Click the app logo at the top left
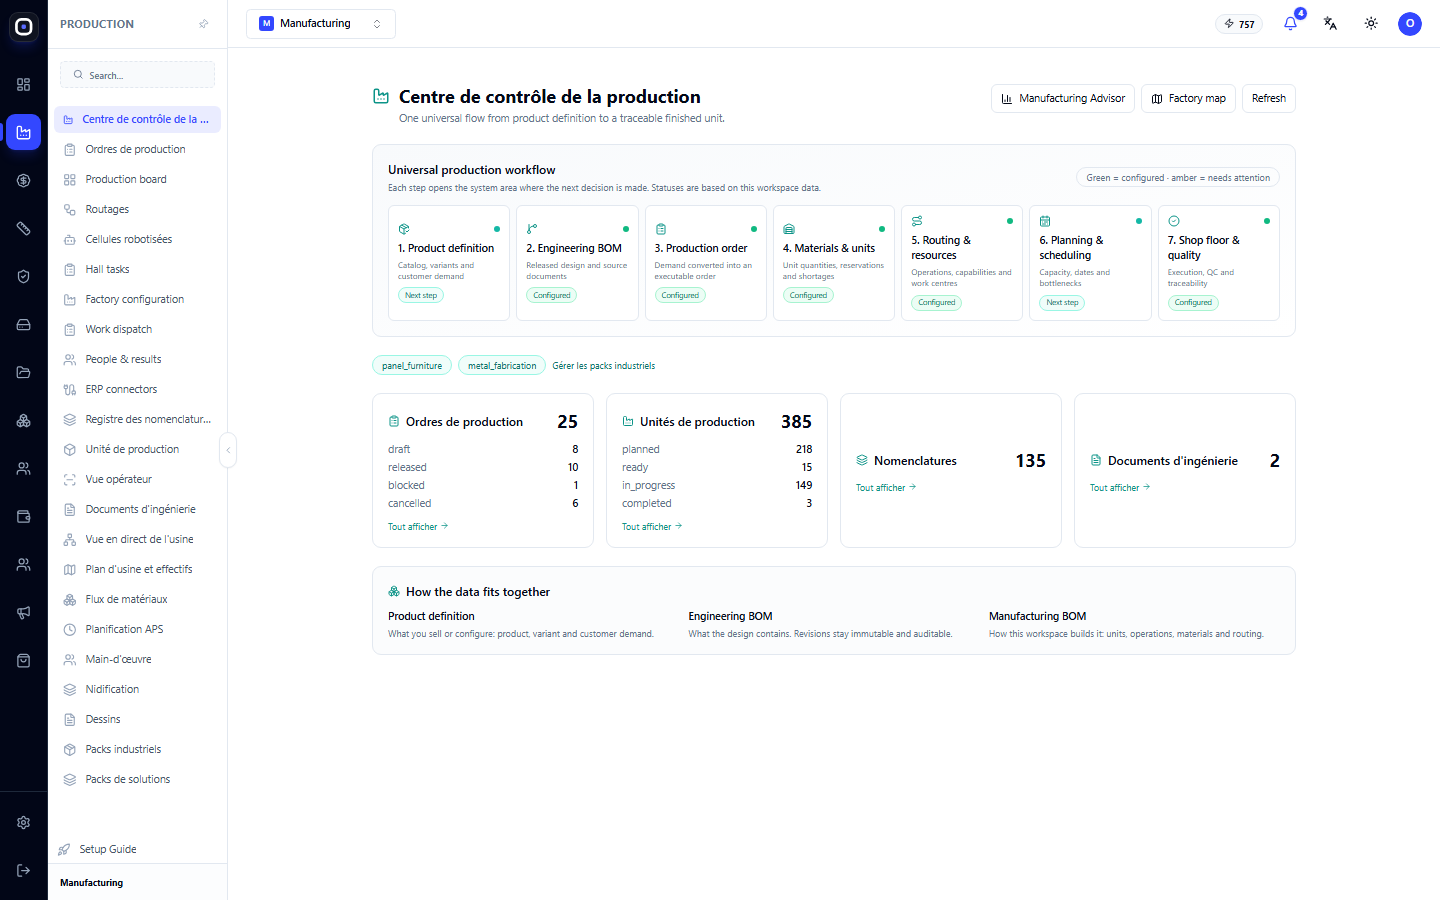This screenshot has height=900, width=1440. [24, 27]
